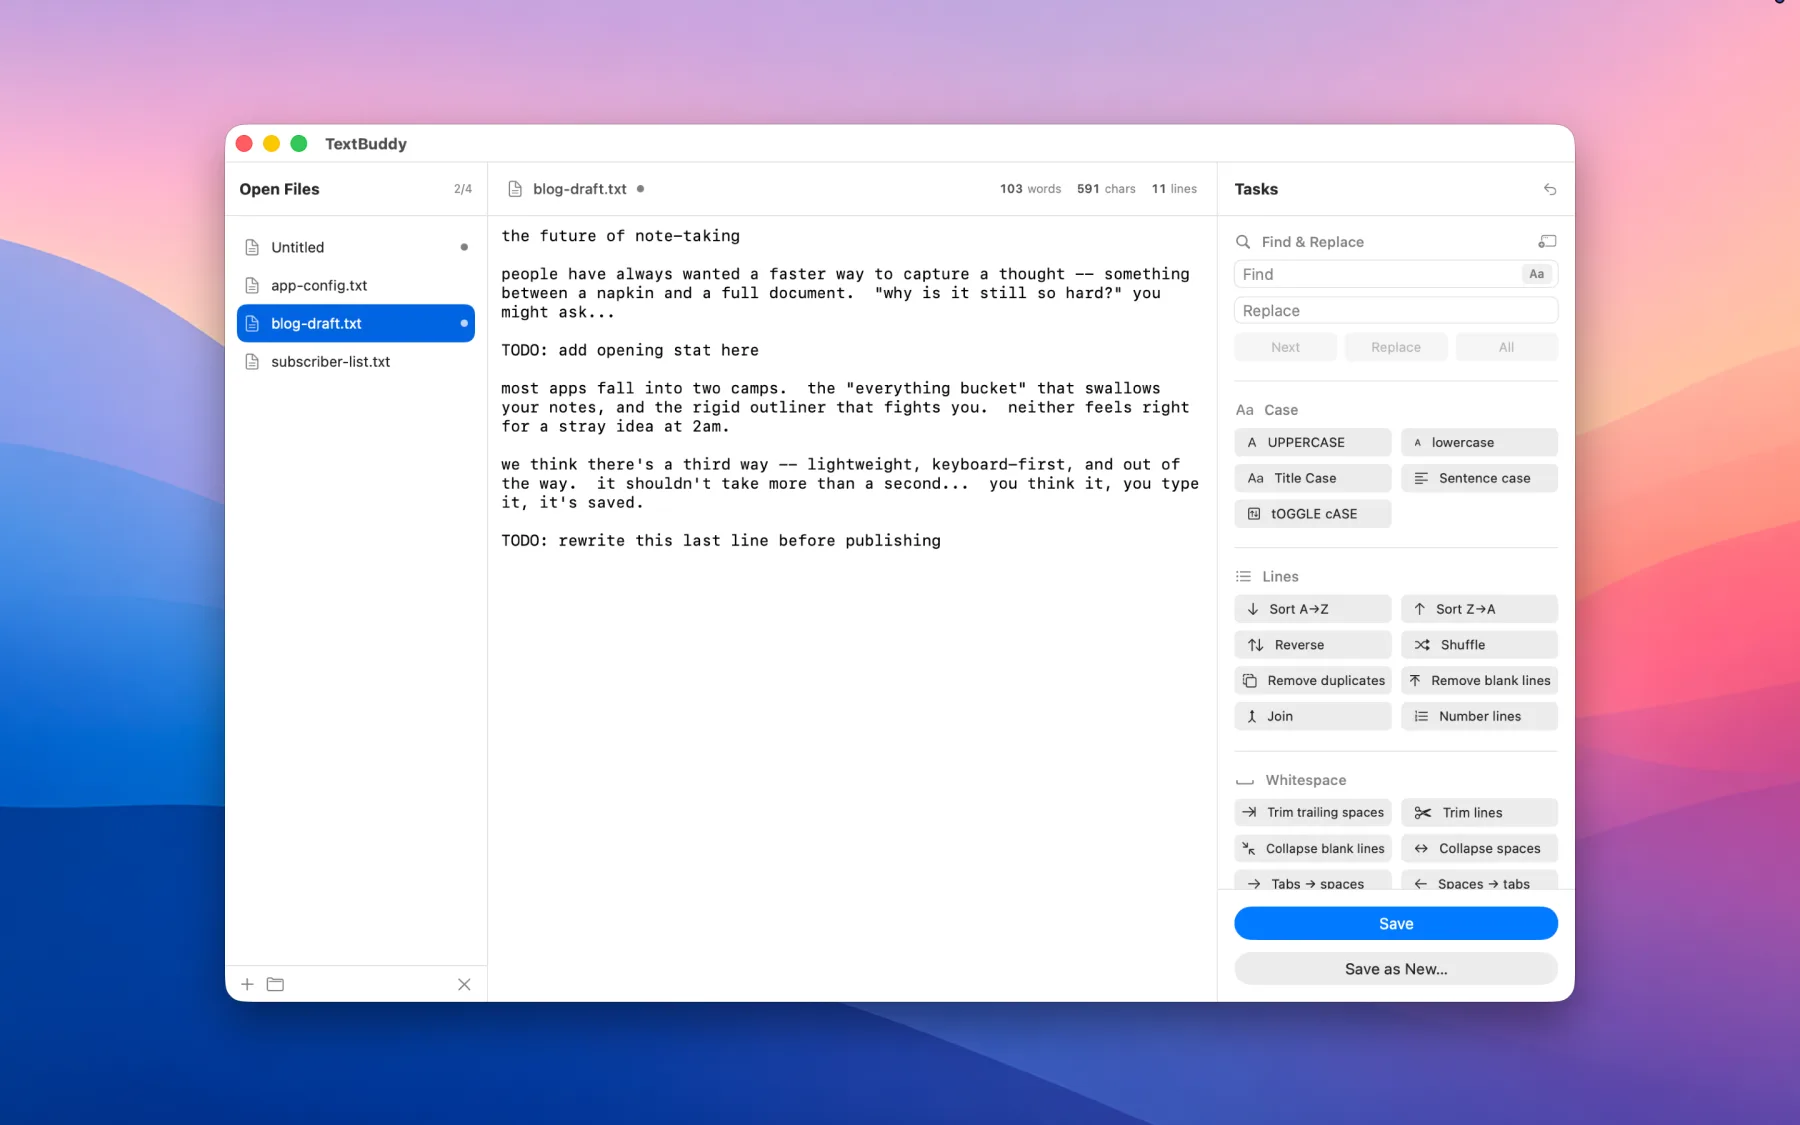
Task: Convert Spaces → tabs
Action: (1479, 881)
